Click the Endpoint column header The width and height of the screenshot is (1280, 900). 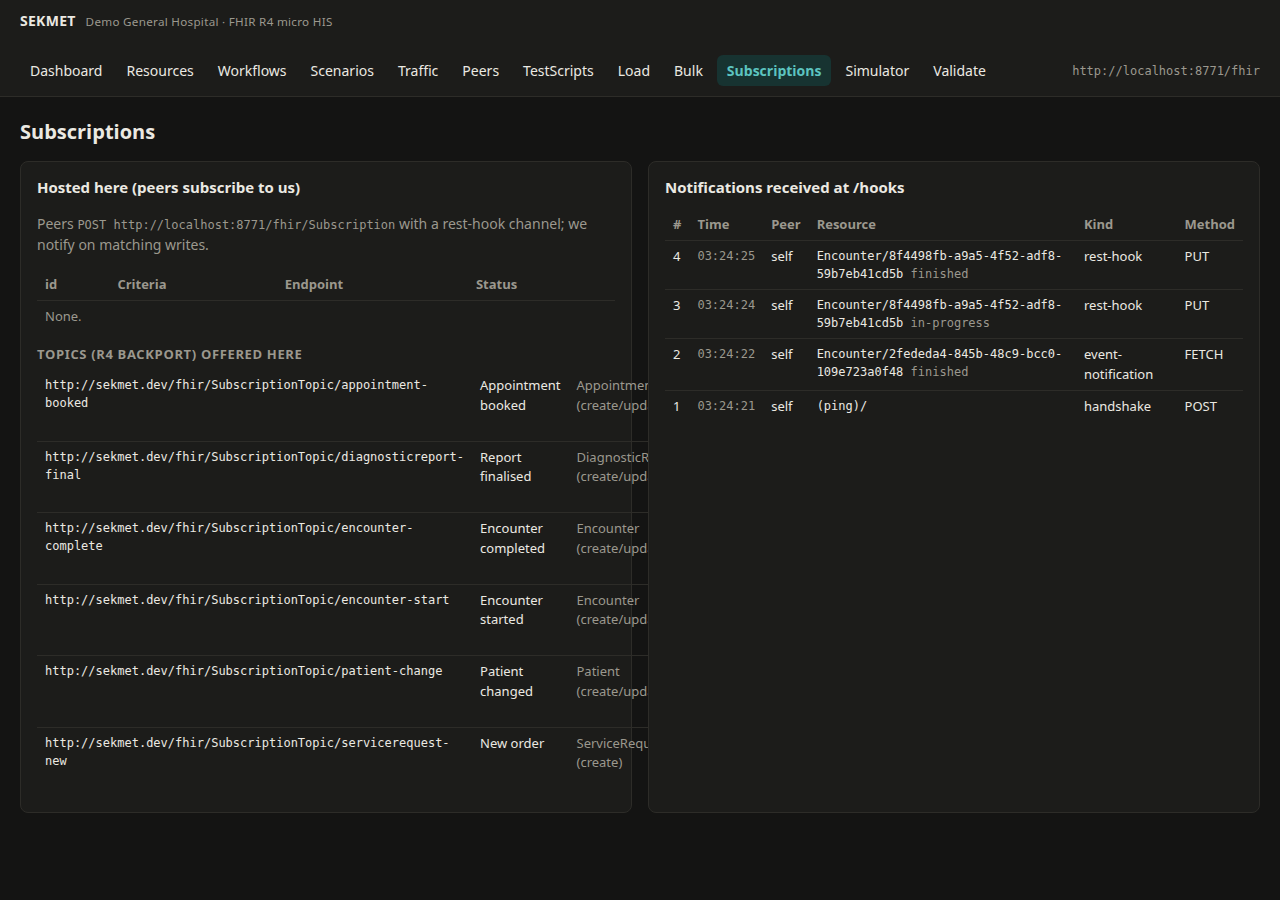coord(314,284)
